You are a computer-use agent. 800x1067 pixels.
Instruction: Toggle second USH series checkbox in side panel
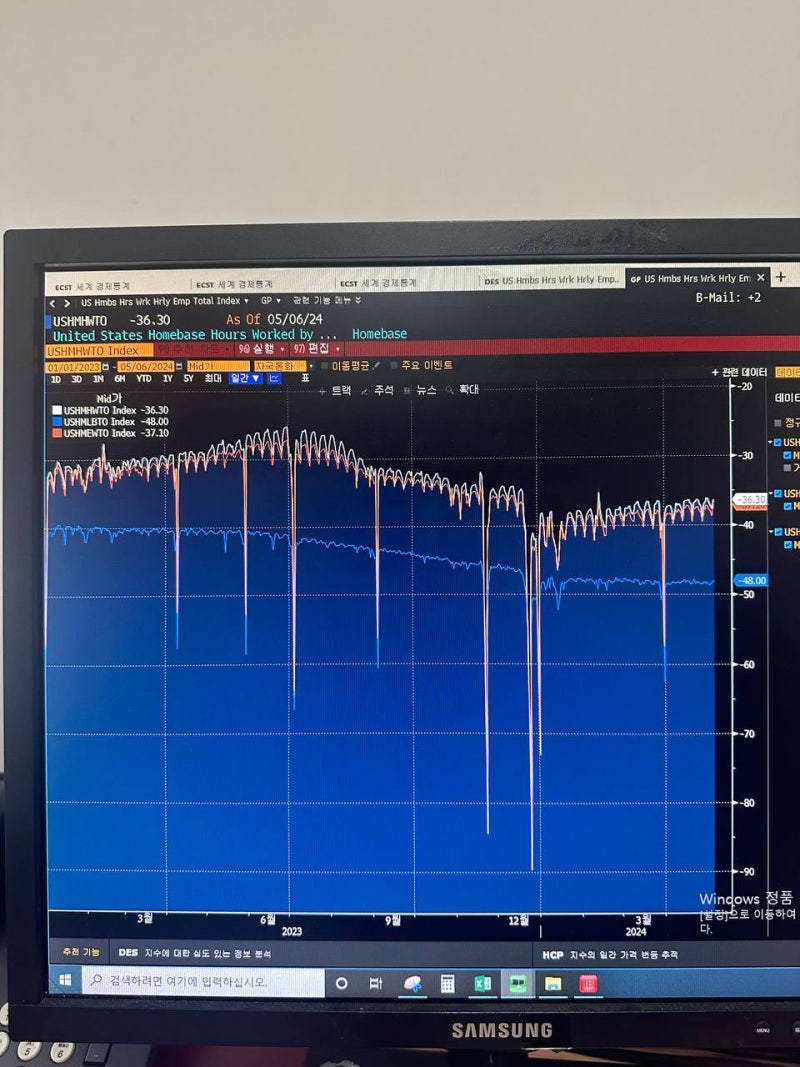point(778,493)
